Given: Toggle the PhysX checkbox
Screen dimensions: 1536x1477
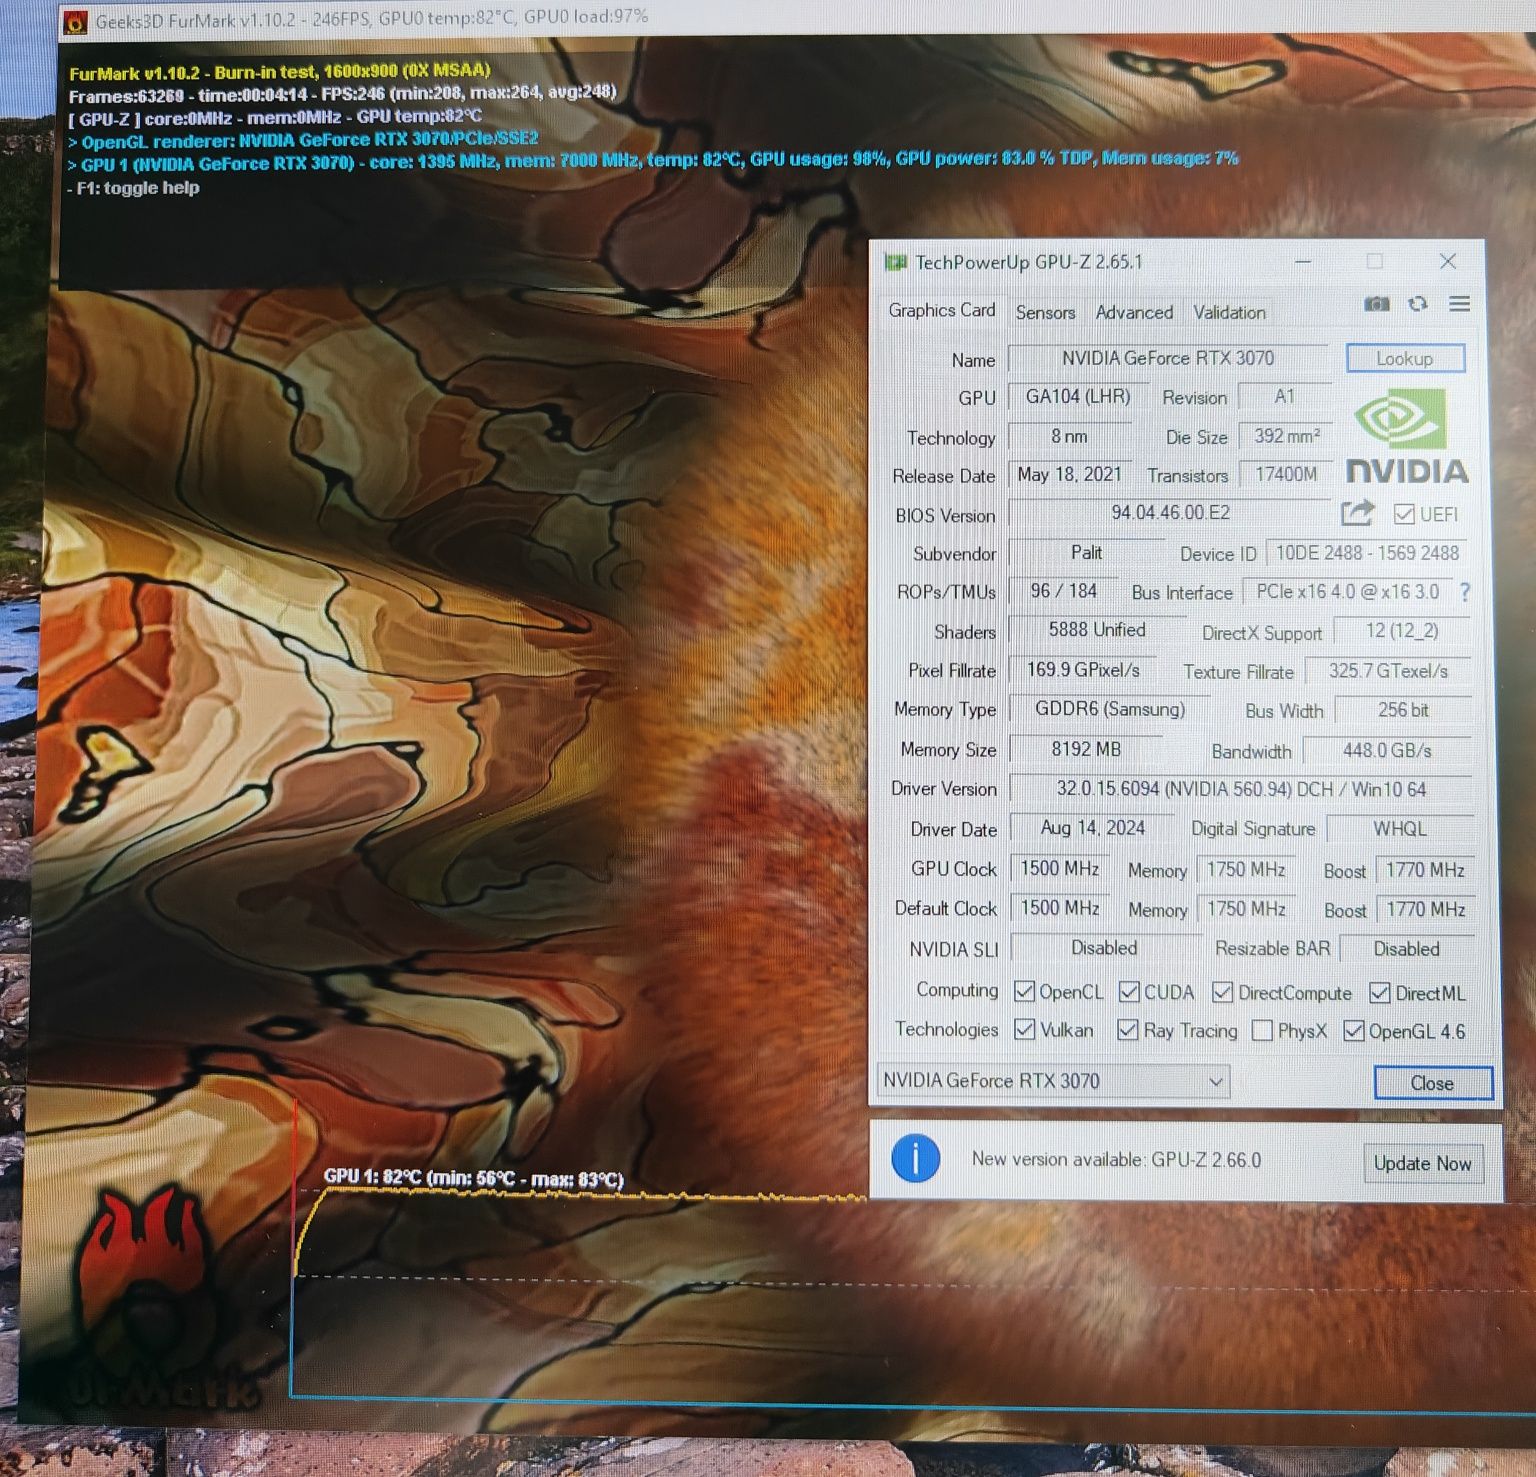Looking at the screenshot, I should click(x=1262, y=1030).
